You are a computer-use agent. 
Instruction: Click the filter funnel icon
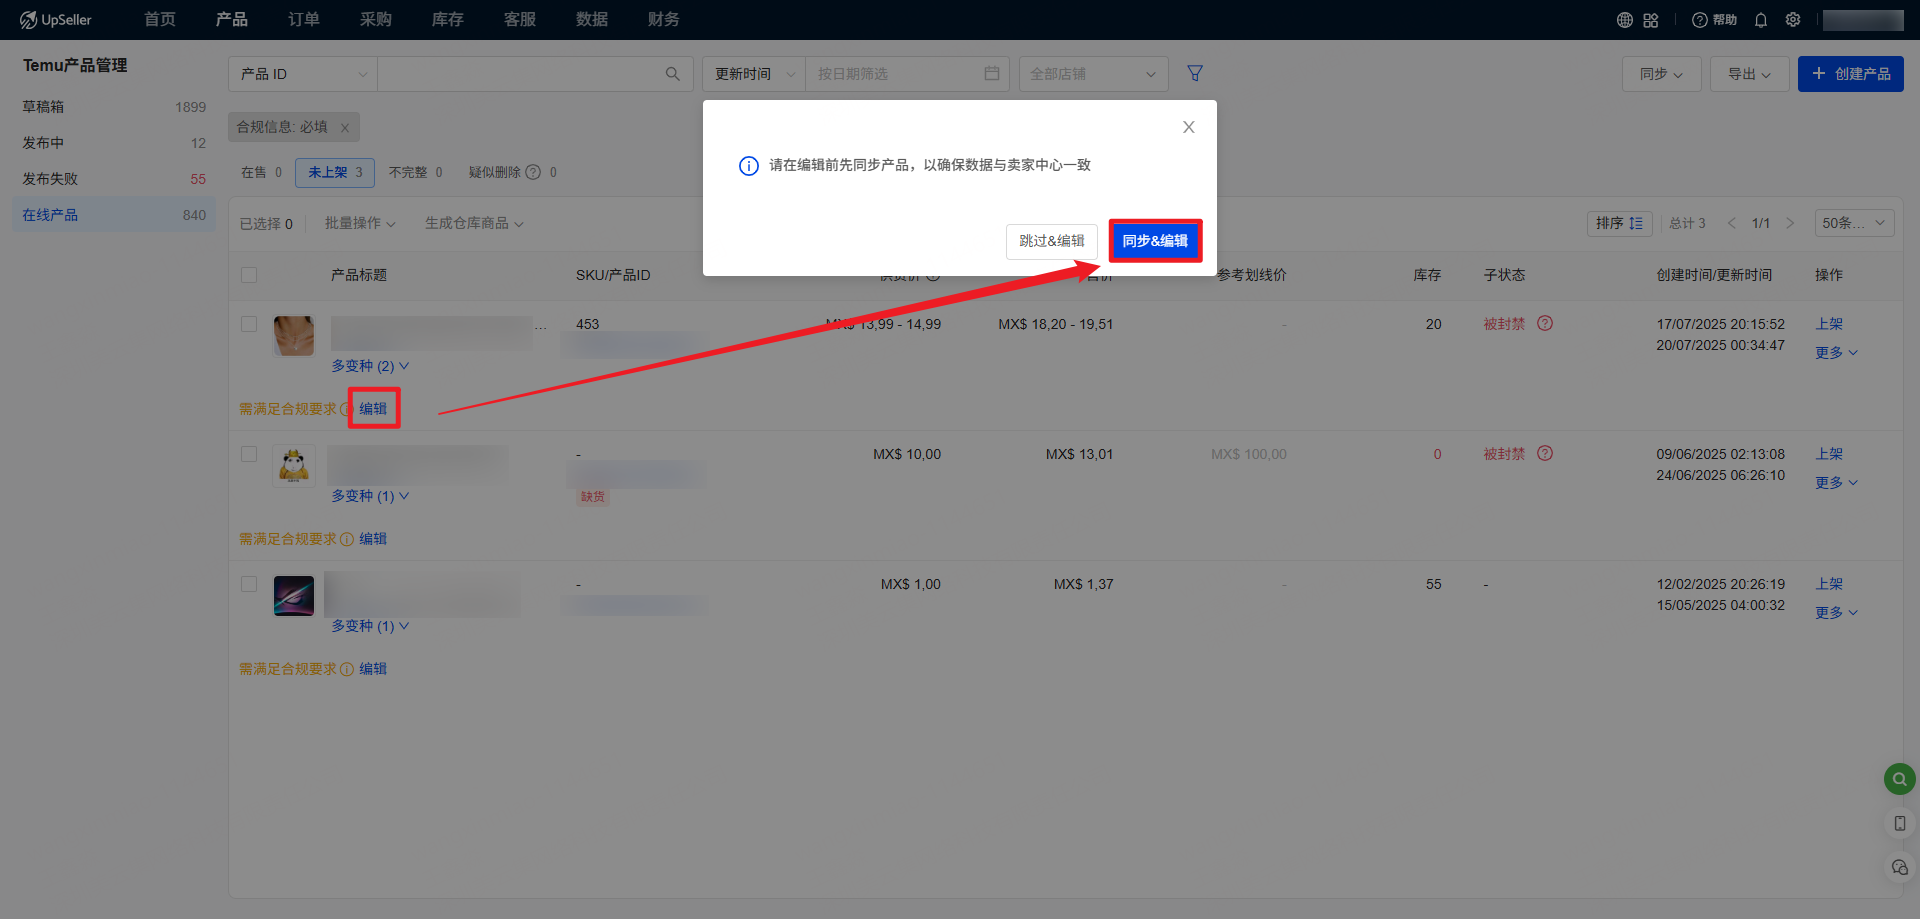1194,73
